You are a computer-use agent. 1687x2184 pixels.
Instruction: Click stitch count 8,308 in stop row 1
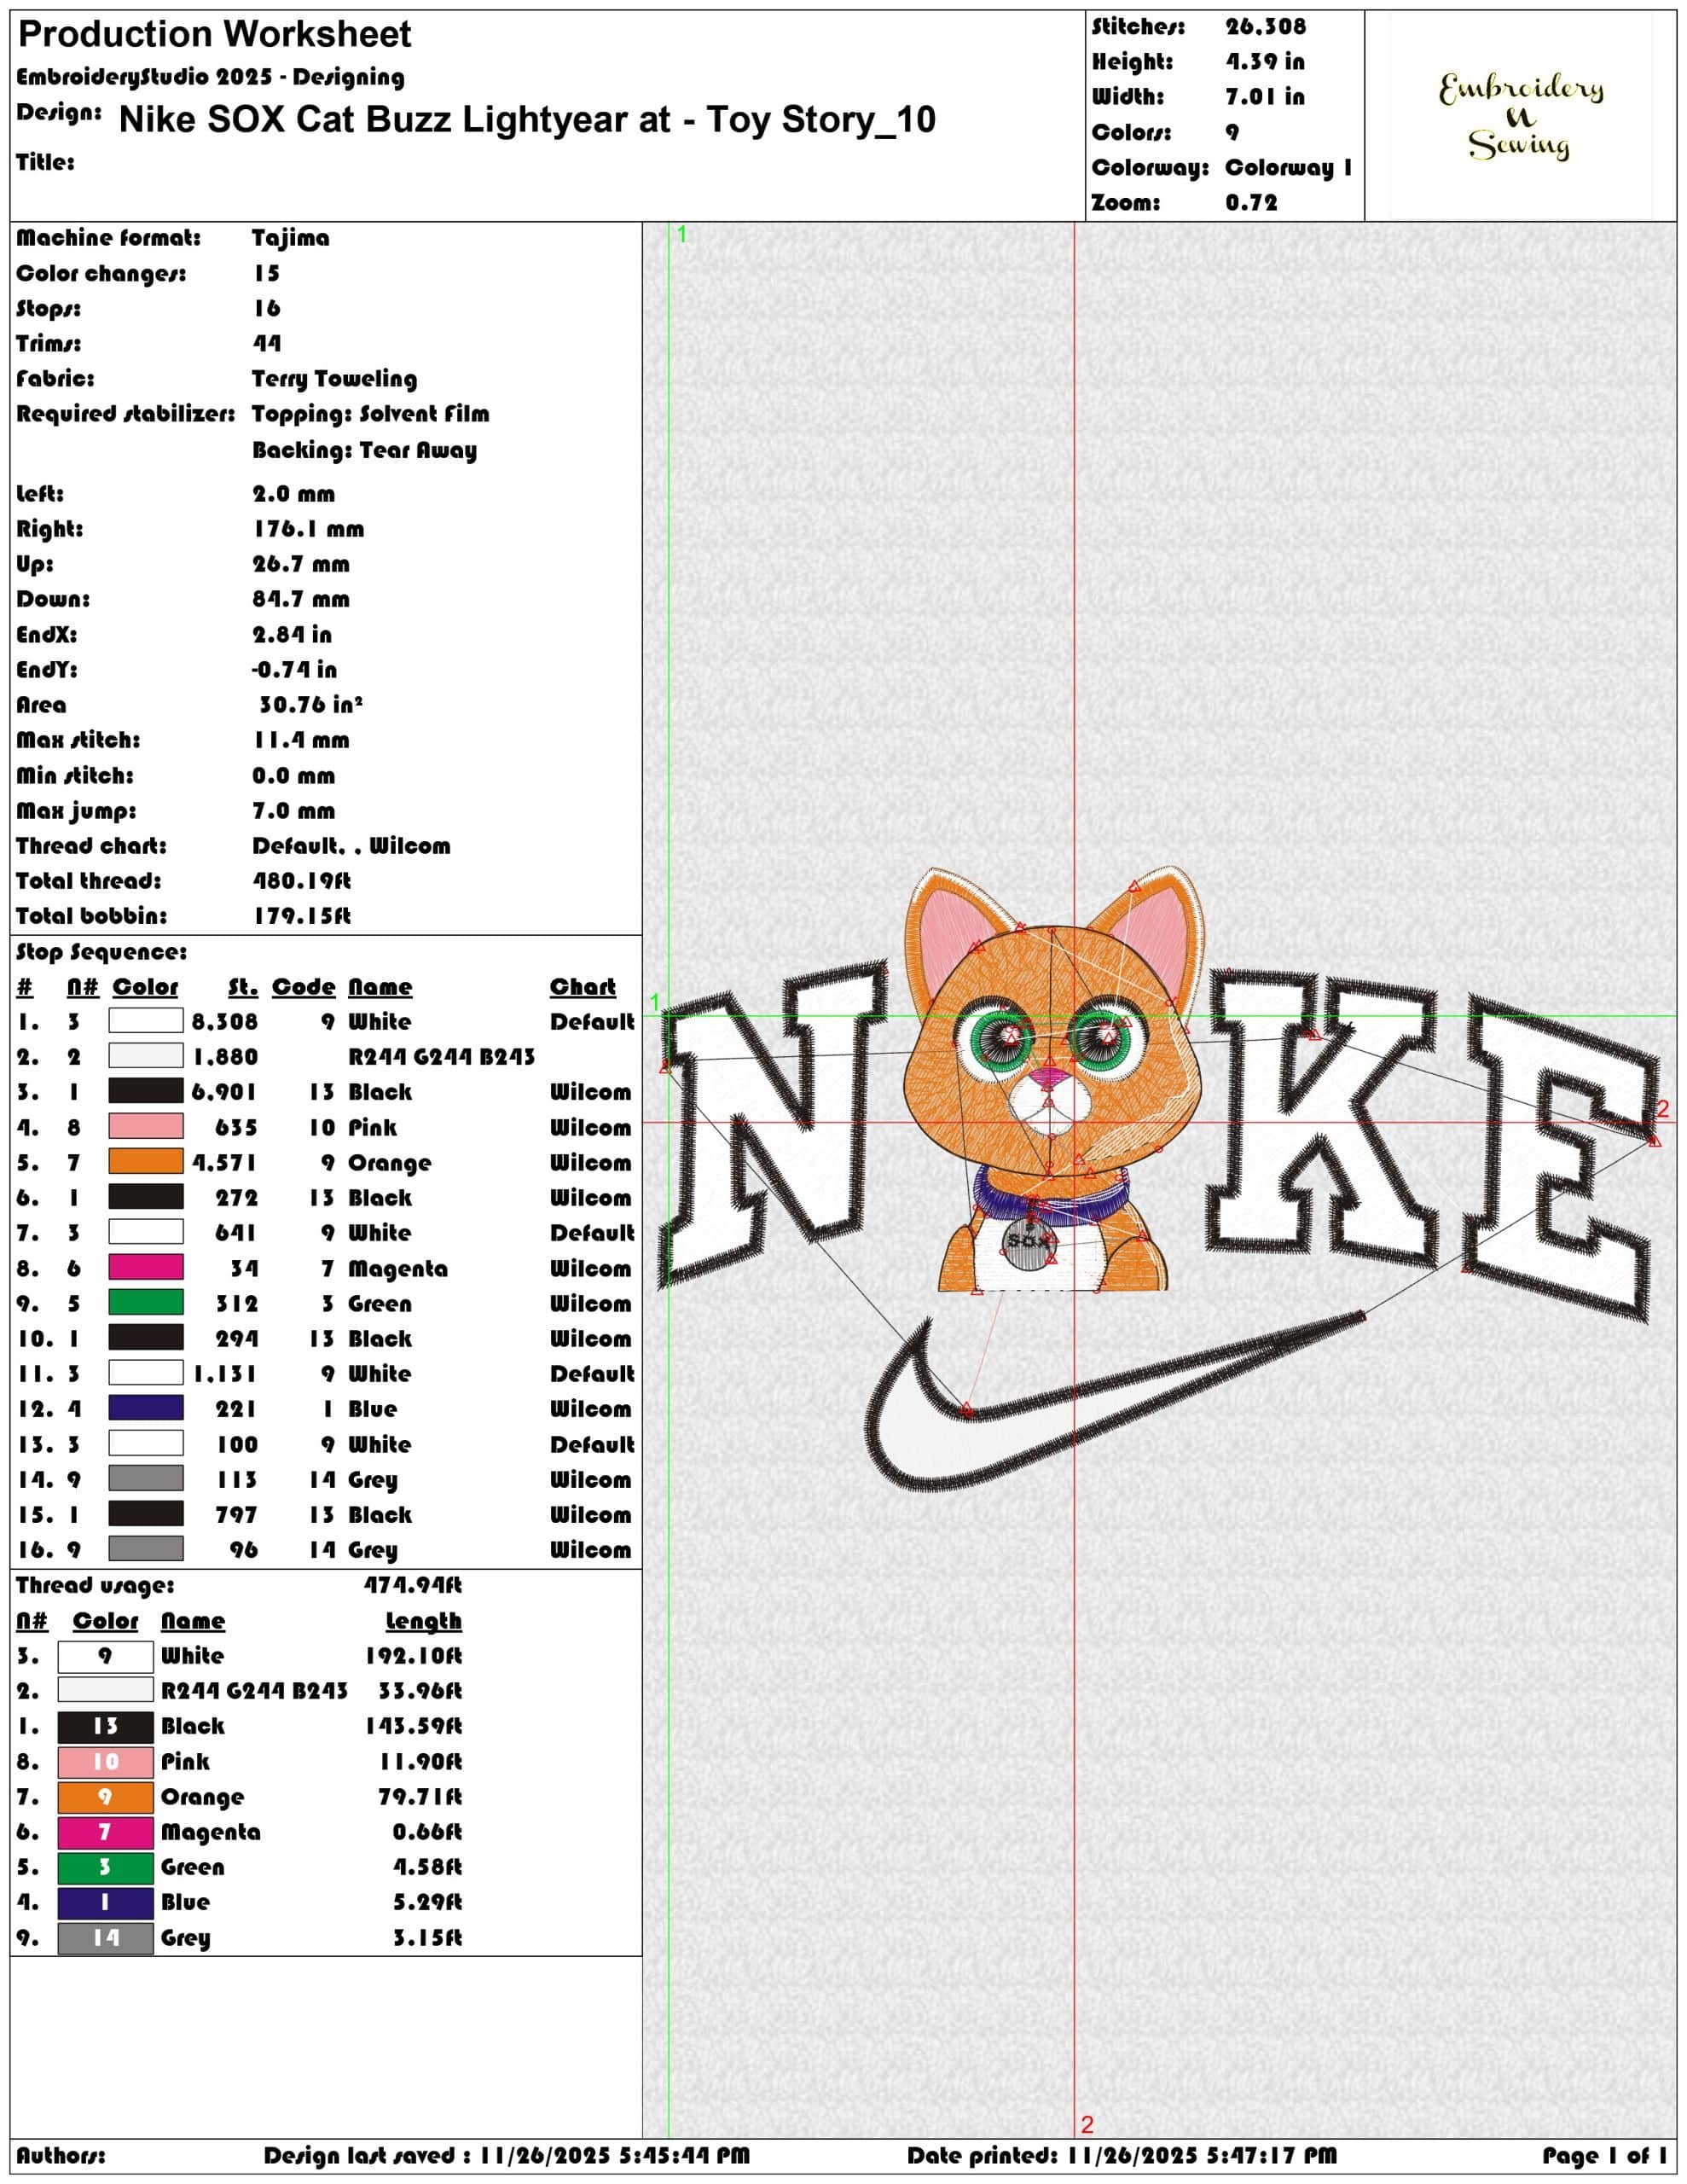coord(225,1022)
